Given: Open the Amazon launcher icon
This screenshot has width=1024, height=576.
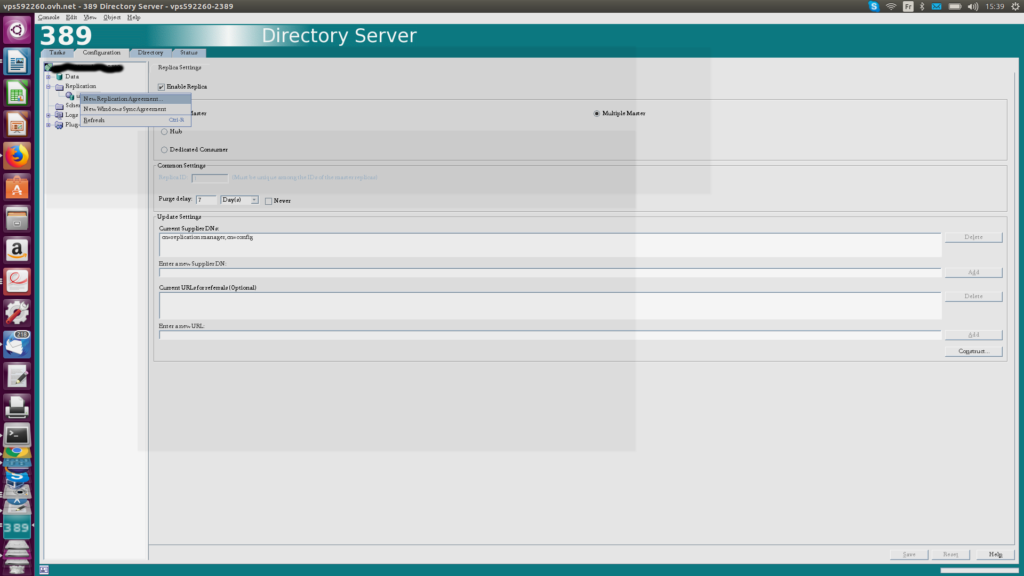Looking at the screenshot, I should click(17, 250).
